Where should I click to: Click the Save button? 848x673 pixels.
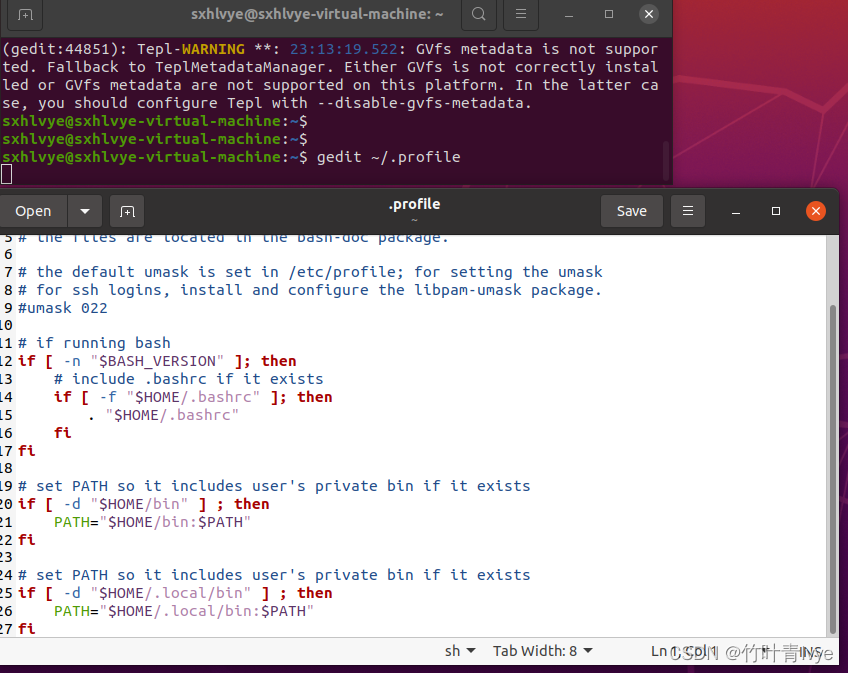631,211
